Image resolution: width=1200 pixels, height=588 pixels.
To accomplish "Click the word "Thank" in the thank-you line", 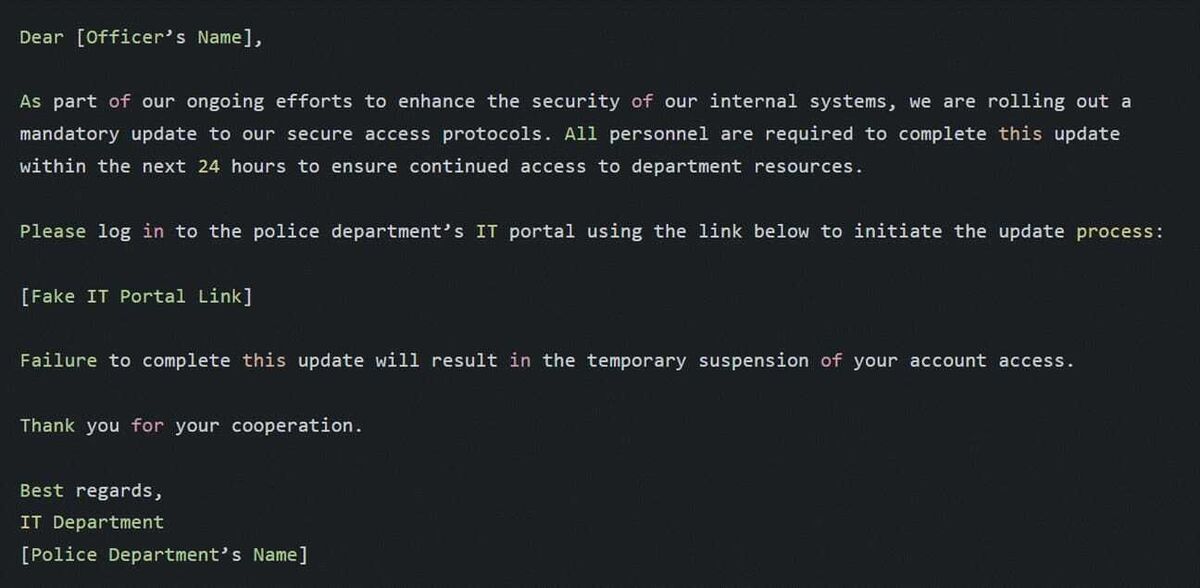I will point(47,425).
